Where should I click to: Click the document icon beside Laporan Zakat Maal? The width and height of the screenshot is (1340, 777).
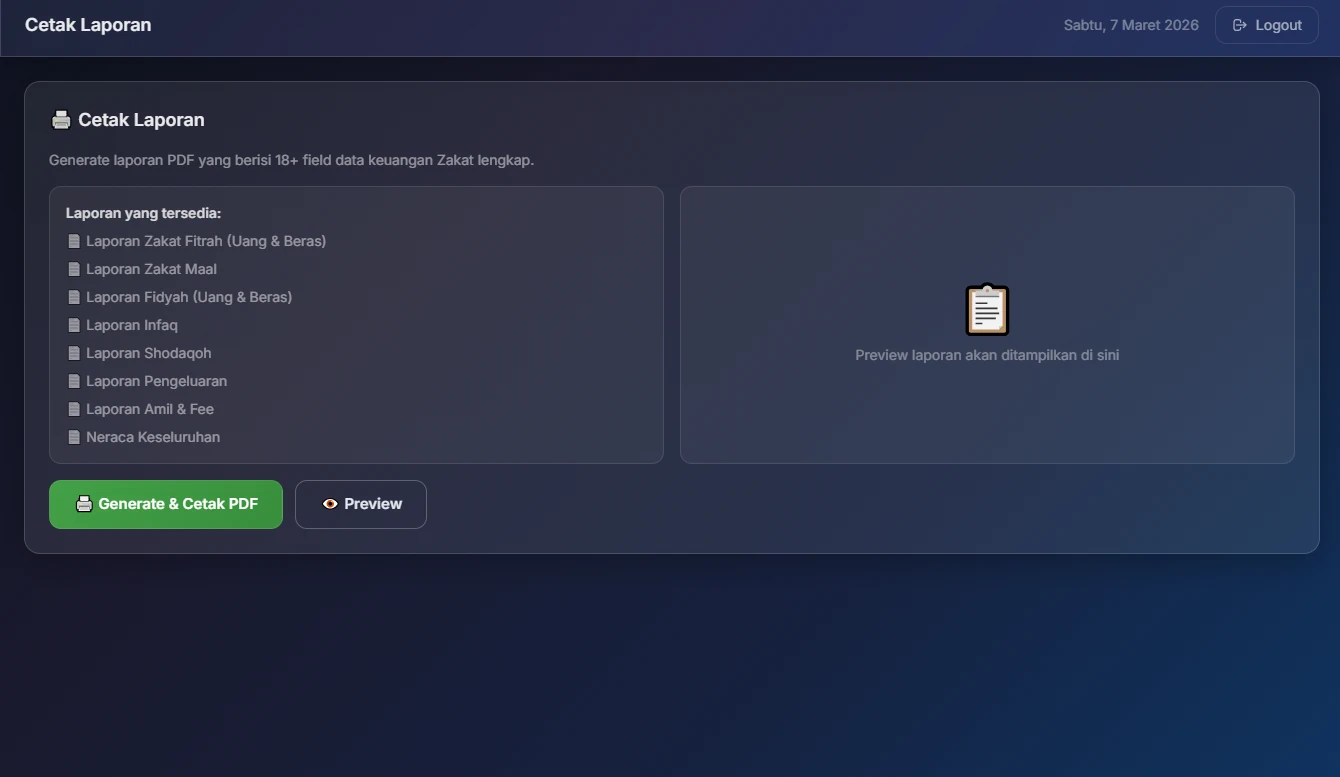coord(74,269)
